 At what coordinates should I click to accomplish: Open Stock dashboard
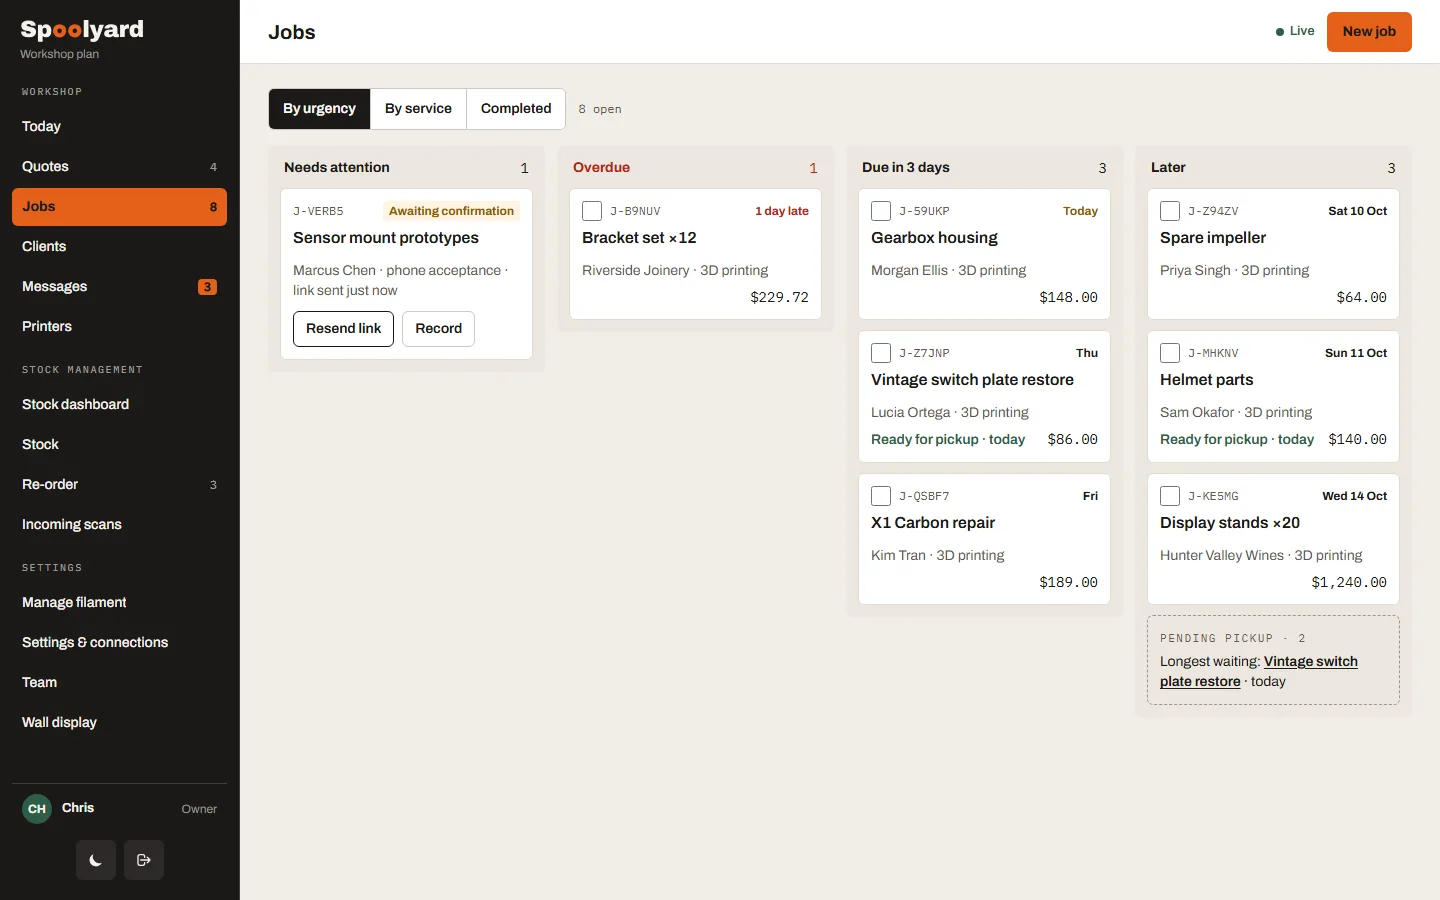[119, 405]
